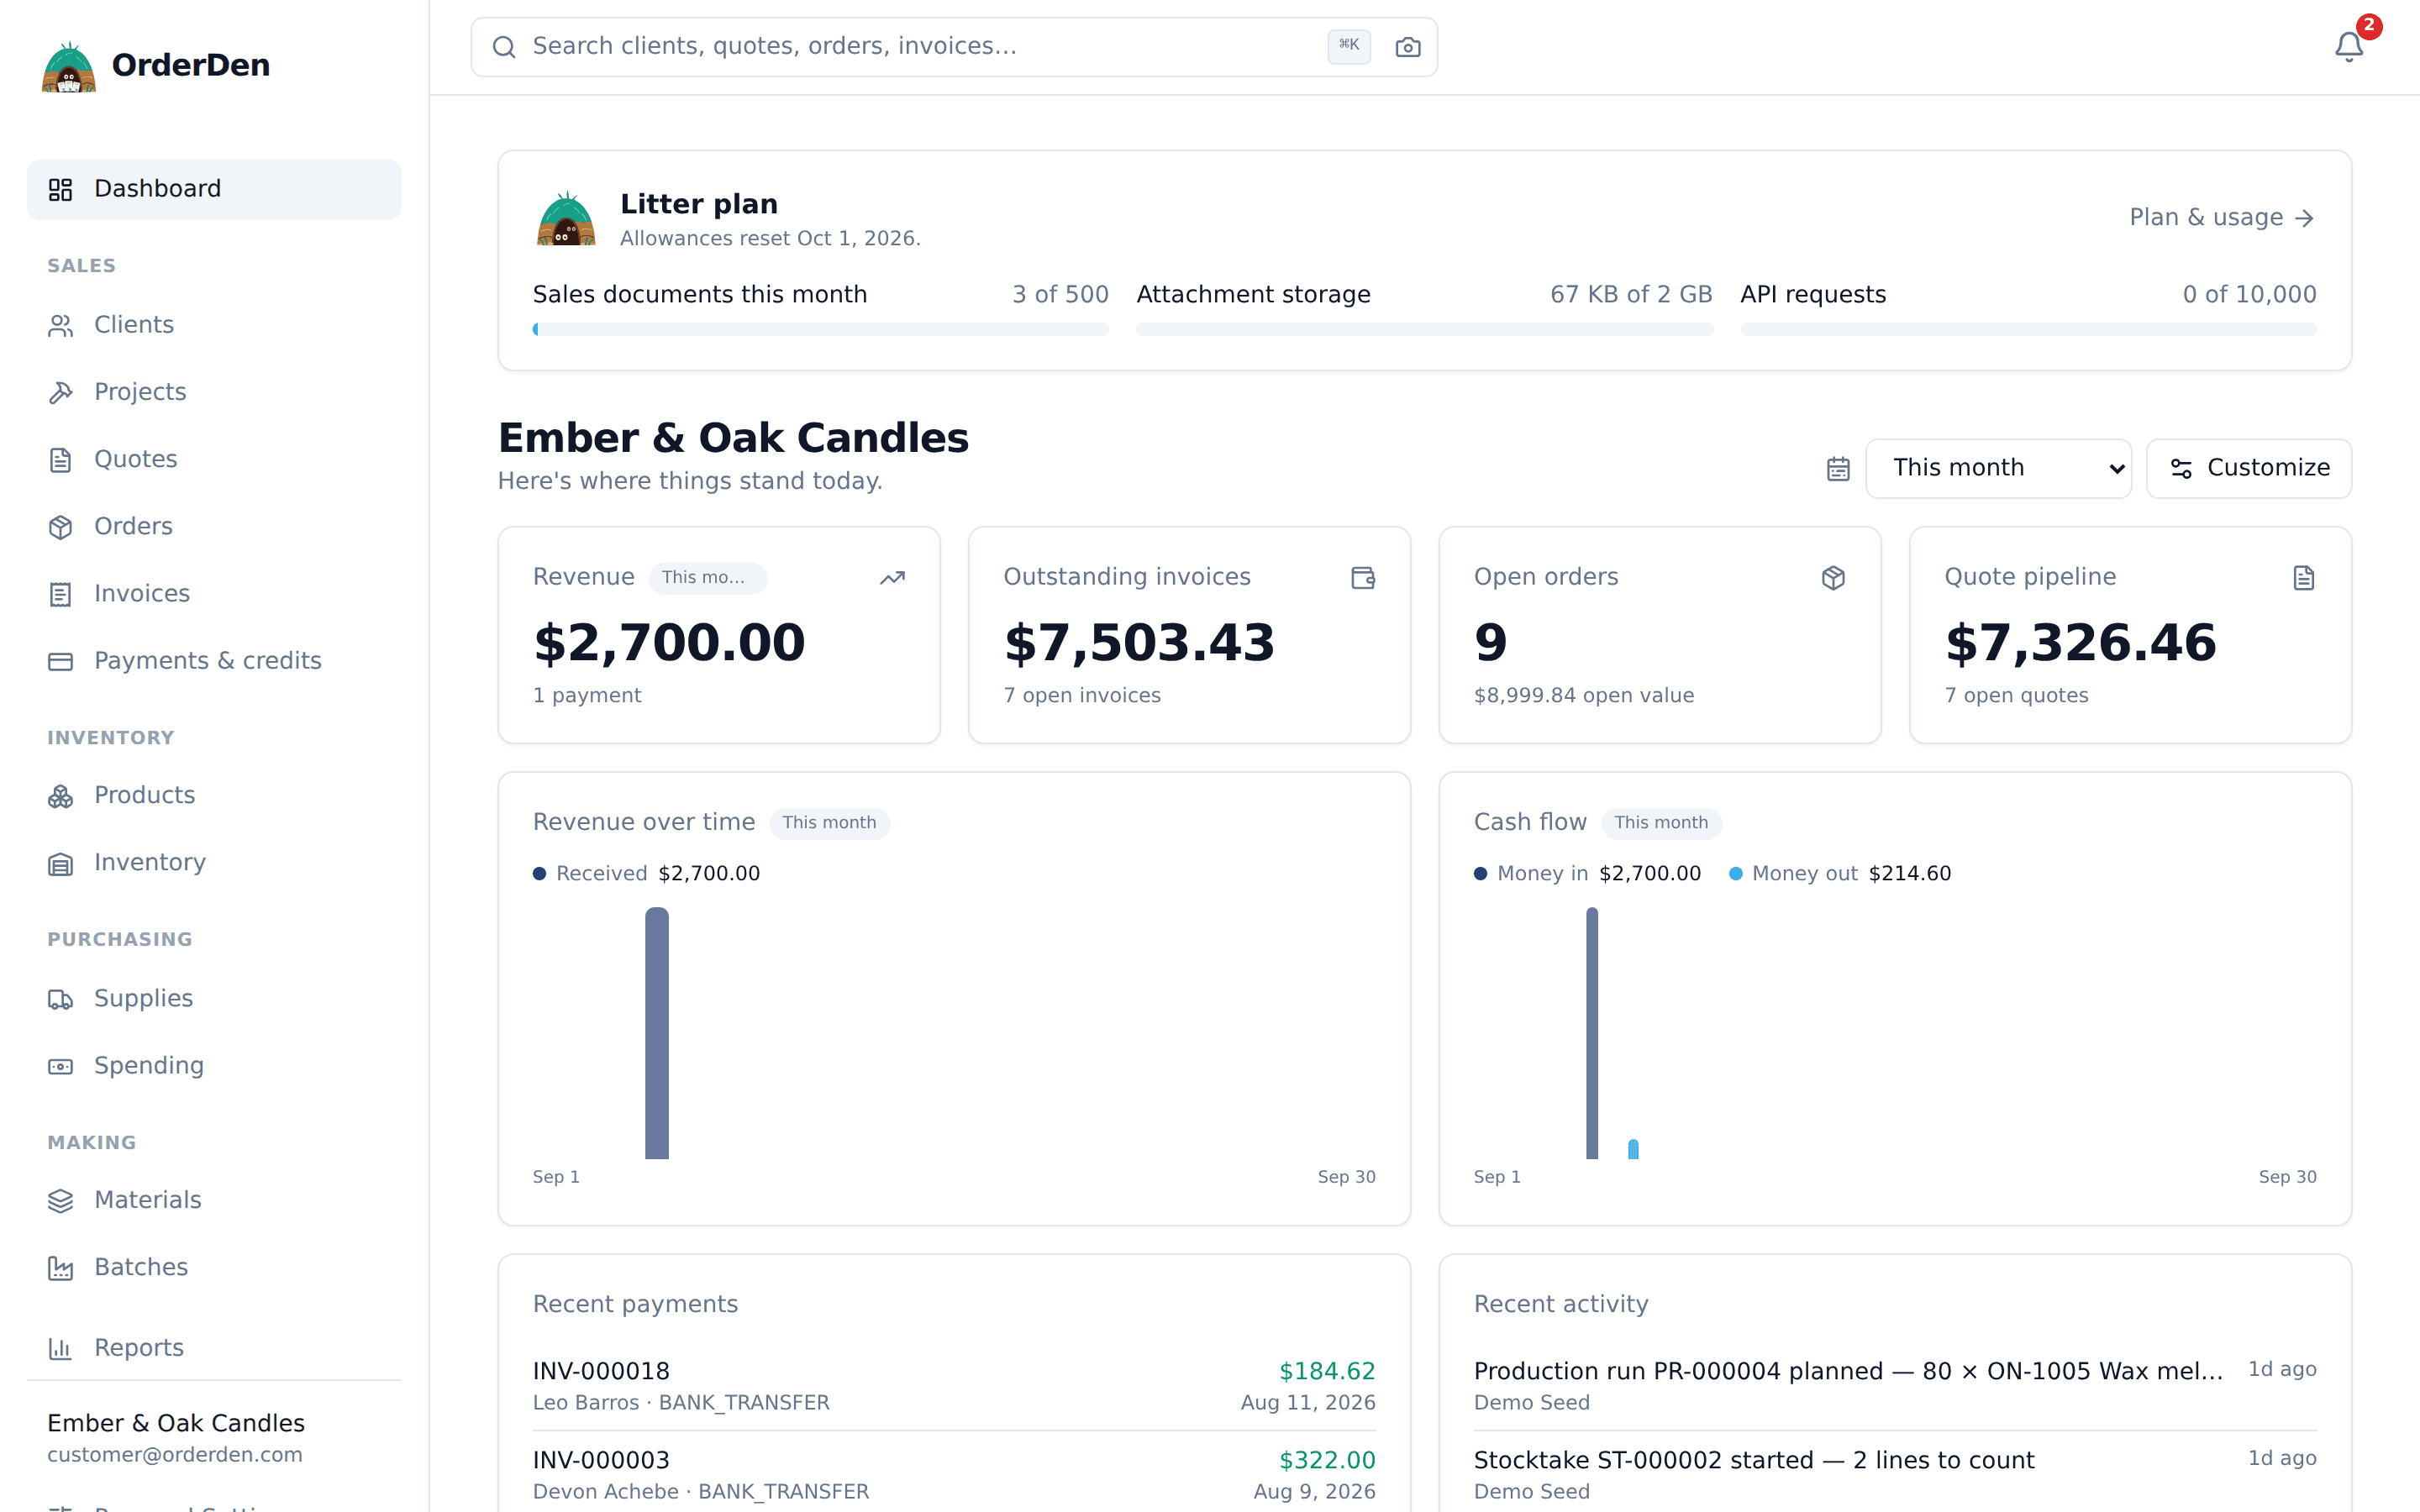2420x1512 pixels.
Task: Click the Clients people icon
Action: tap(60, 326)
